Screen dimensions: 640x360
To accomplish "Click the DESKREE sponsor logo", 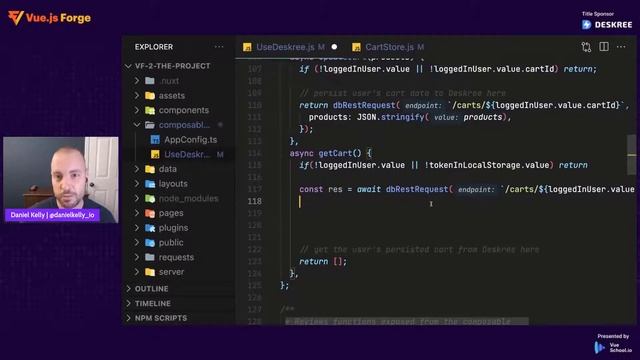I will [607, 24].
